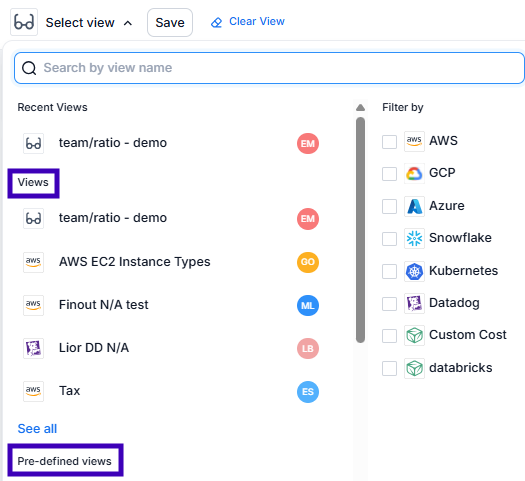Click the Search by view name field
This screenshot has height=481, width=525.
[269, 68]
